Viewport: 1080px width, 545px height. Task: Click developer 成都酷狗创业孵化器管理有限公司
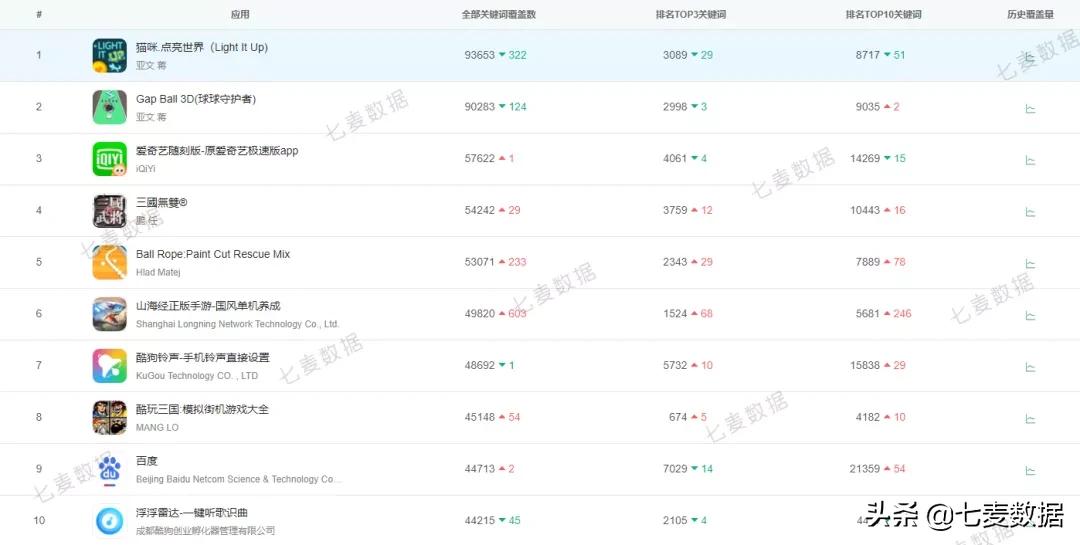(205, 531)
